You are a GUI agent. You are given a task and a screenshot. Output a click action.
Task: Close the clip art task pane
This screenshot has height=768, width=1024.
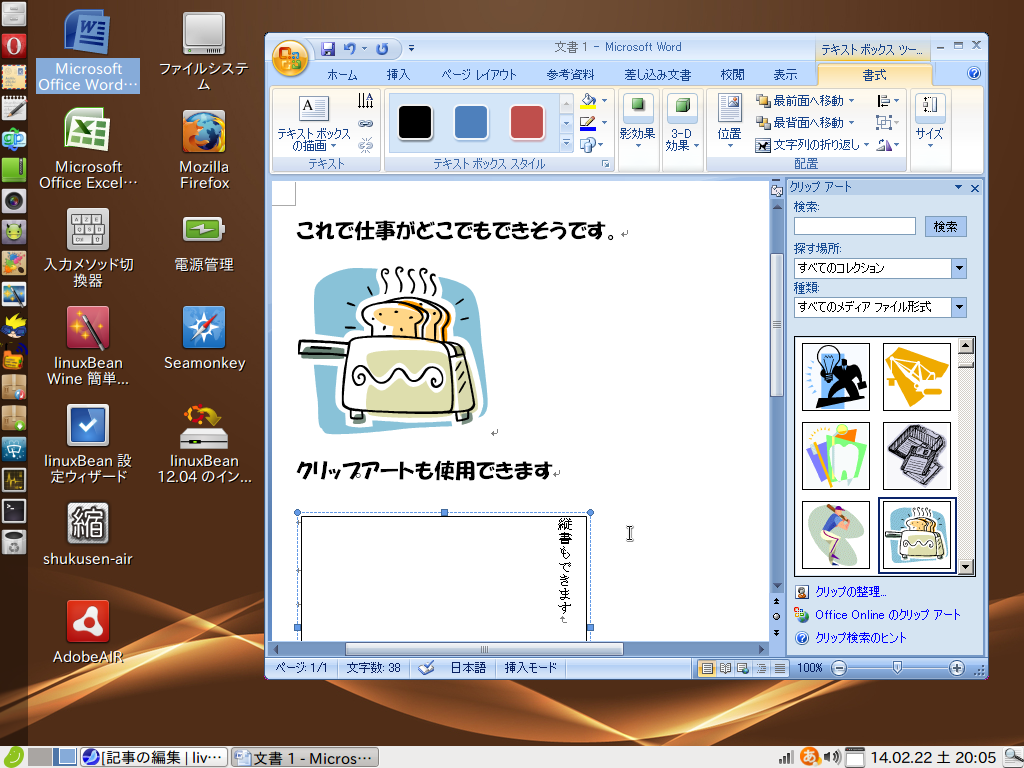[975, 188]
